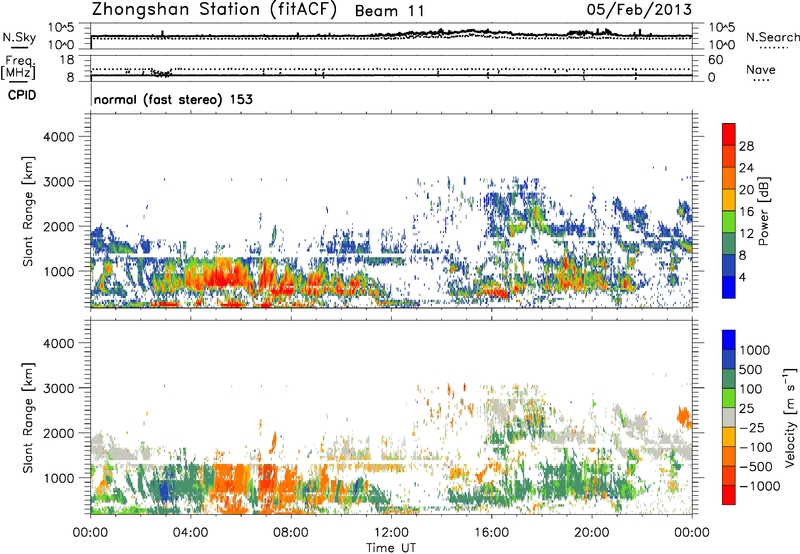Pick the blue top segment of velocity colorbar
The image size is (800, 554).
click(x=729, y=340)
